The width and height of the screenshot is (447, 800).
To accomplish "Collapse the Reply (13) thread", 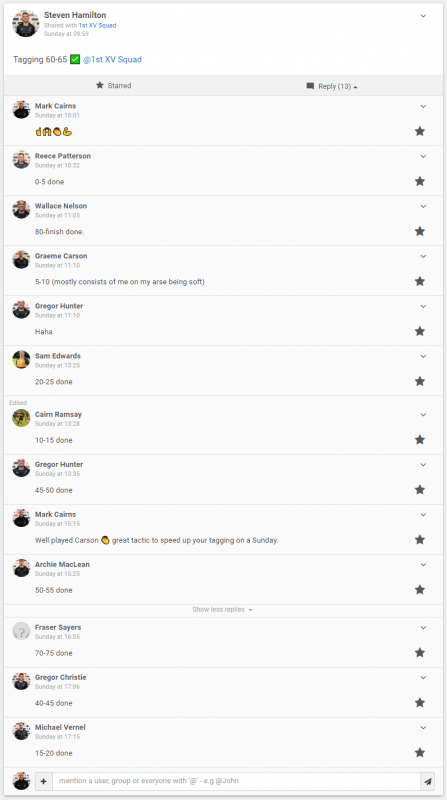I will pyautogui.click(x=332, y=86).
